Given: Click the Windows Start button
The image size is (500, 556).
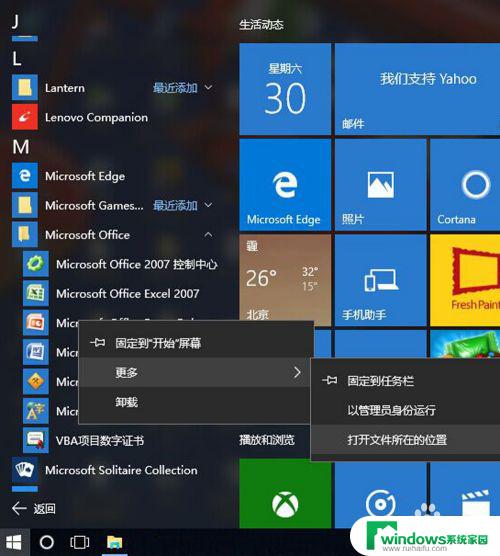Looking at the screenshot, I should 14,542.
